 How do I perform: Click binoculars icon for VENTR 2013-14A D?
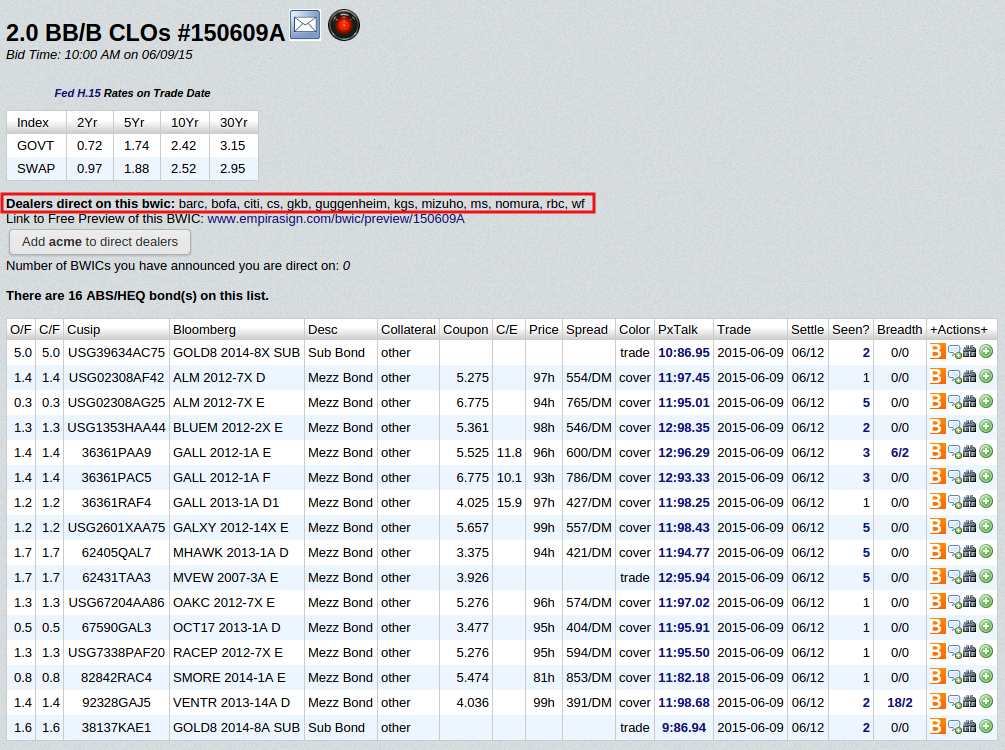[x=969, y=703]
